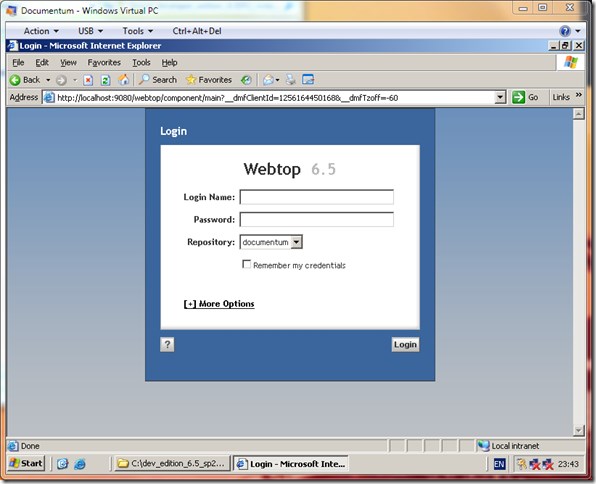This screenshot has width=596, height=484.
Task: Click the Local intranet zone icon
Action: tap(483, 446)
